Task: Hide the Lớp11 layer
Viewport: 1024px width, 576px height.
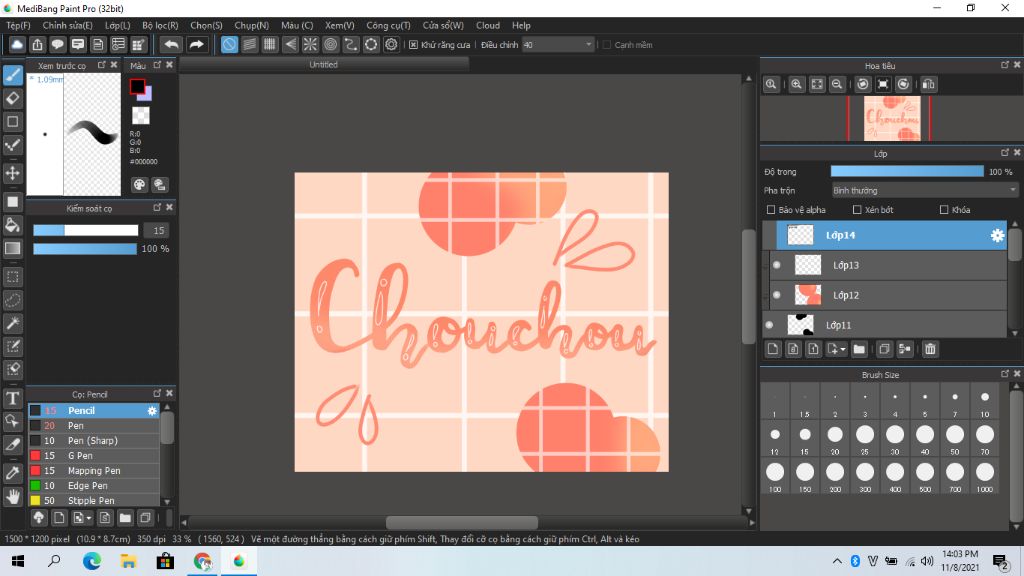Action: point(769,325)
